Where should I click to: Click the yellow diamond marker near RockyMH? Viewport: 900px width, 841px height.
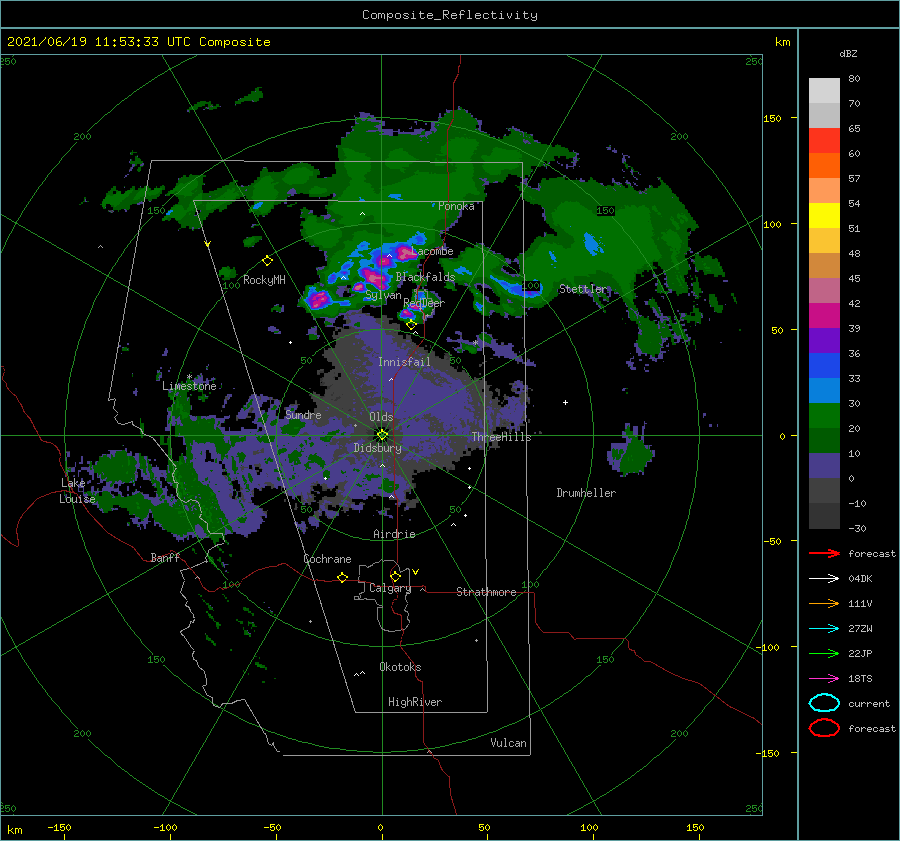coord(267,261)
